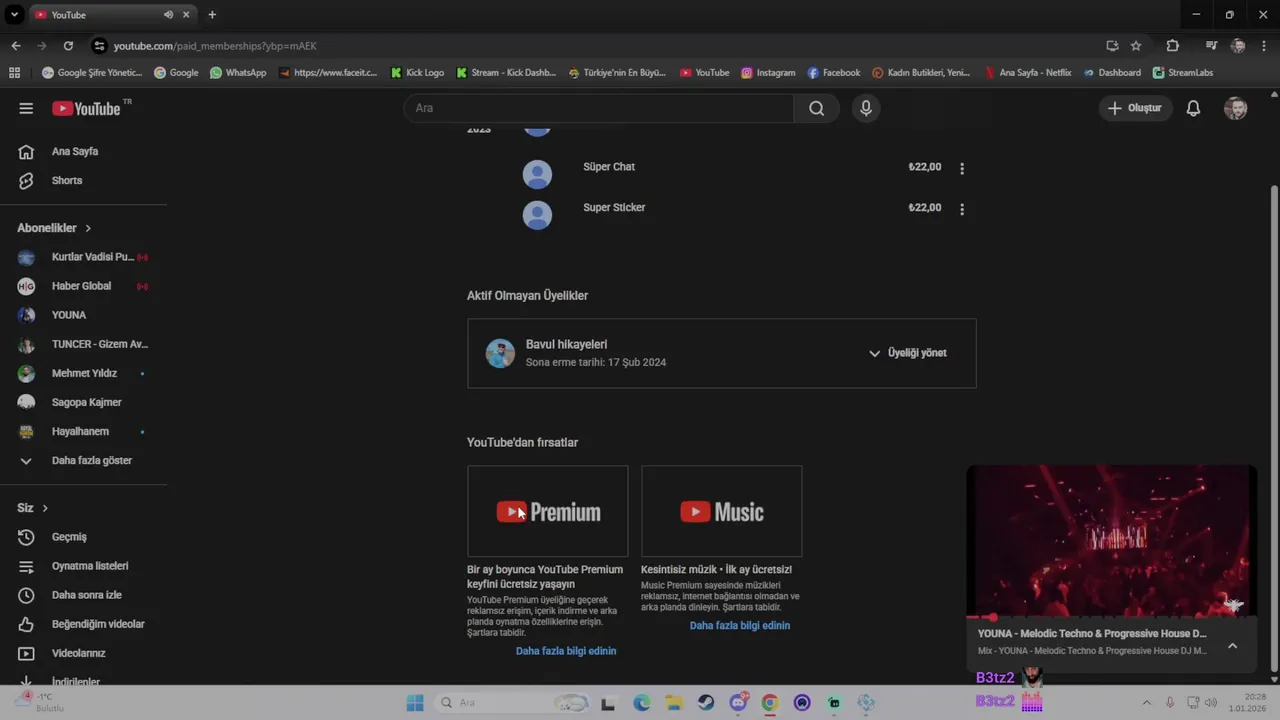Click the YouTube Music offer card
The width and height of the screenshot is (1280, 720).
coord(722,511)
